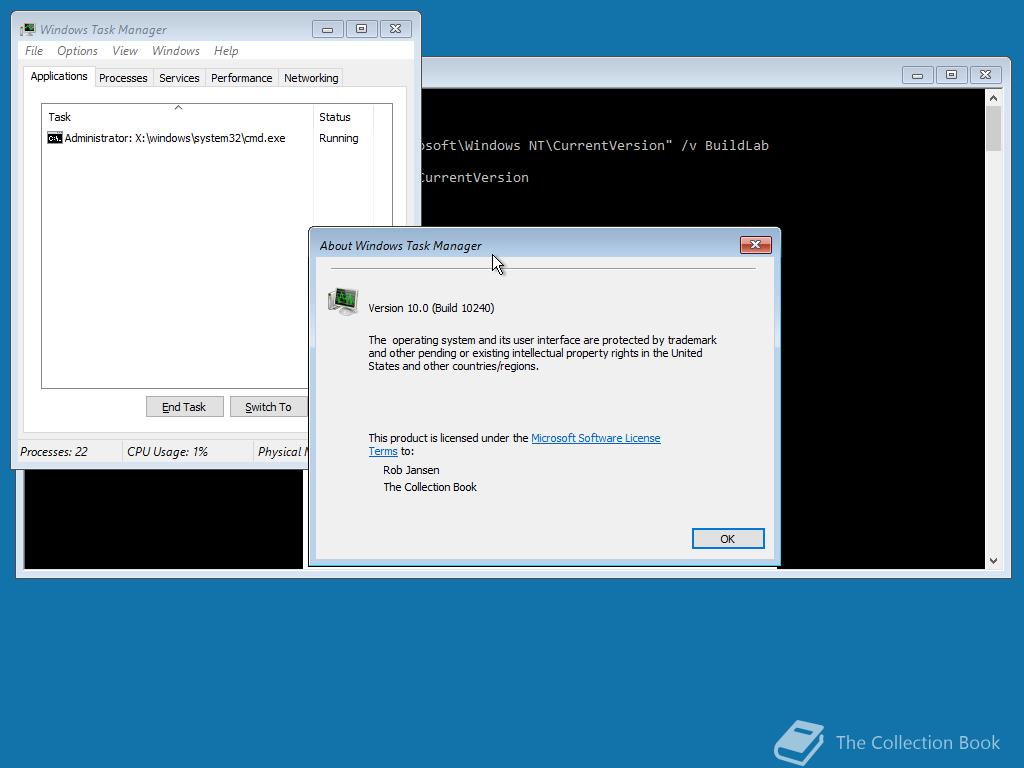Click the BuildLab command text in console
This screenshot has width=1024, height=768.
pos(736,146)
